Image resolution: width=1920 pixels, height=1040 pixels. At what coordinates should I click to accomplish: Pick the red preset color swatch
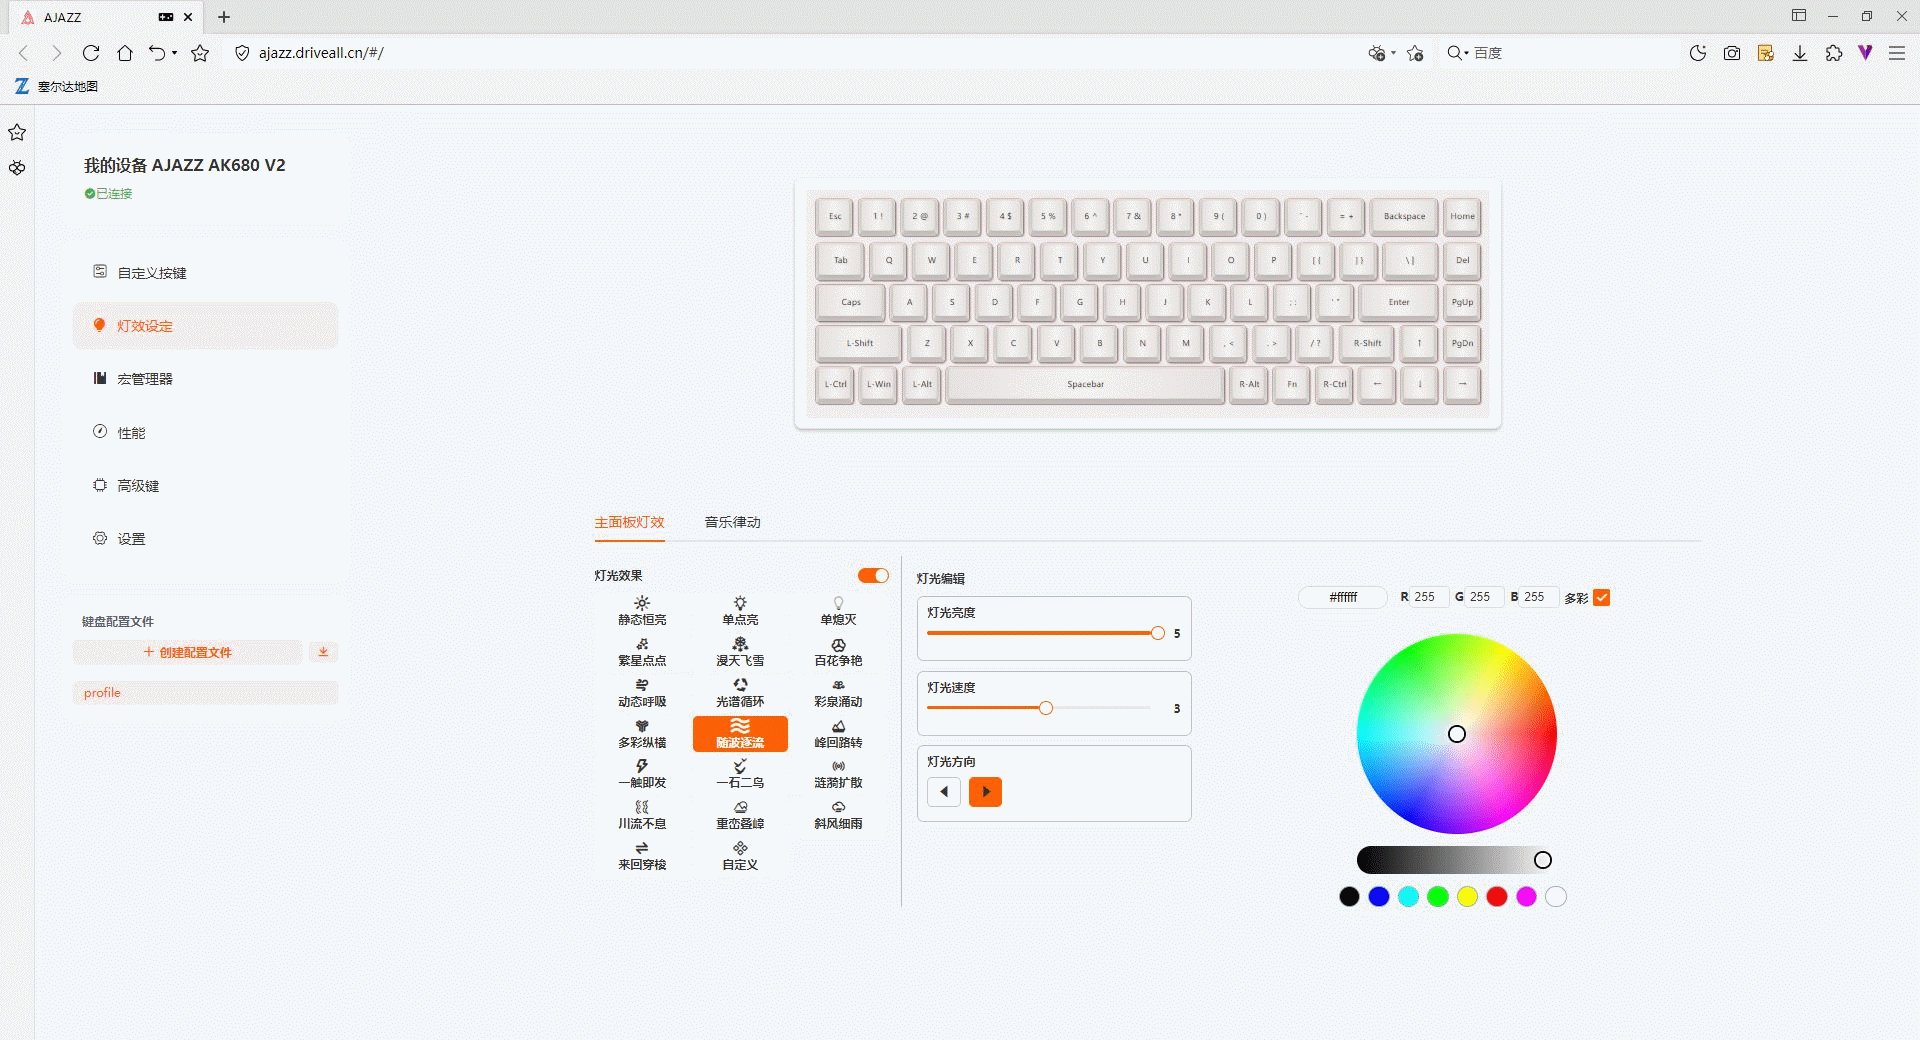pyautogui.click(x=1497, y=897)
